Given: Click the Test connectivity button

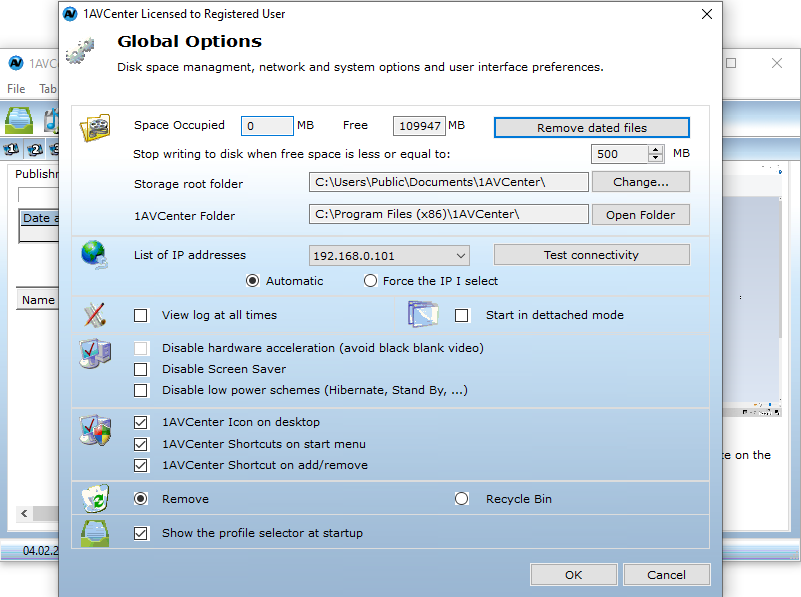Looking at the screenshot, I should click(x=592, y=255).
